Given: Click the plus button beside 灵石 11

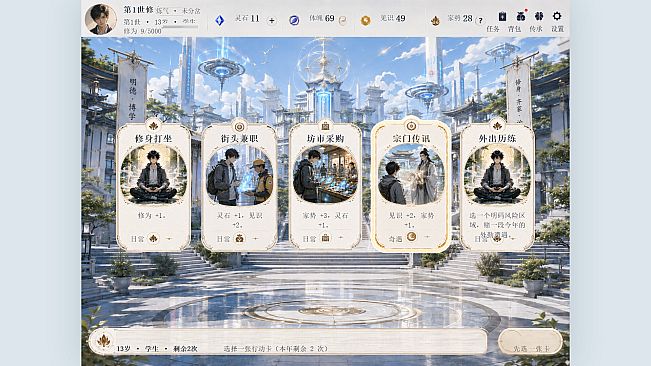Looking at the screenshot, I should click(x=272, y=20).
